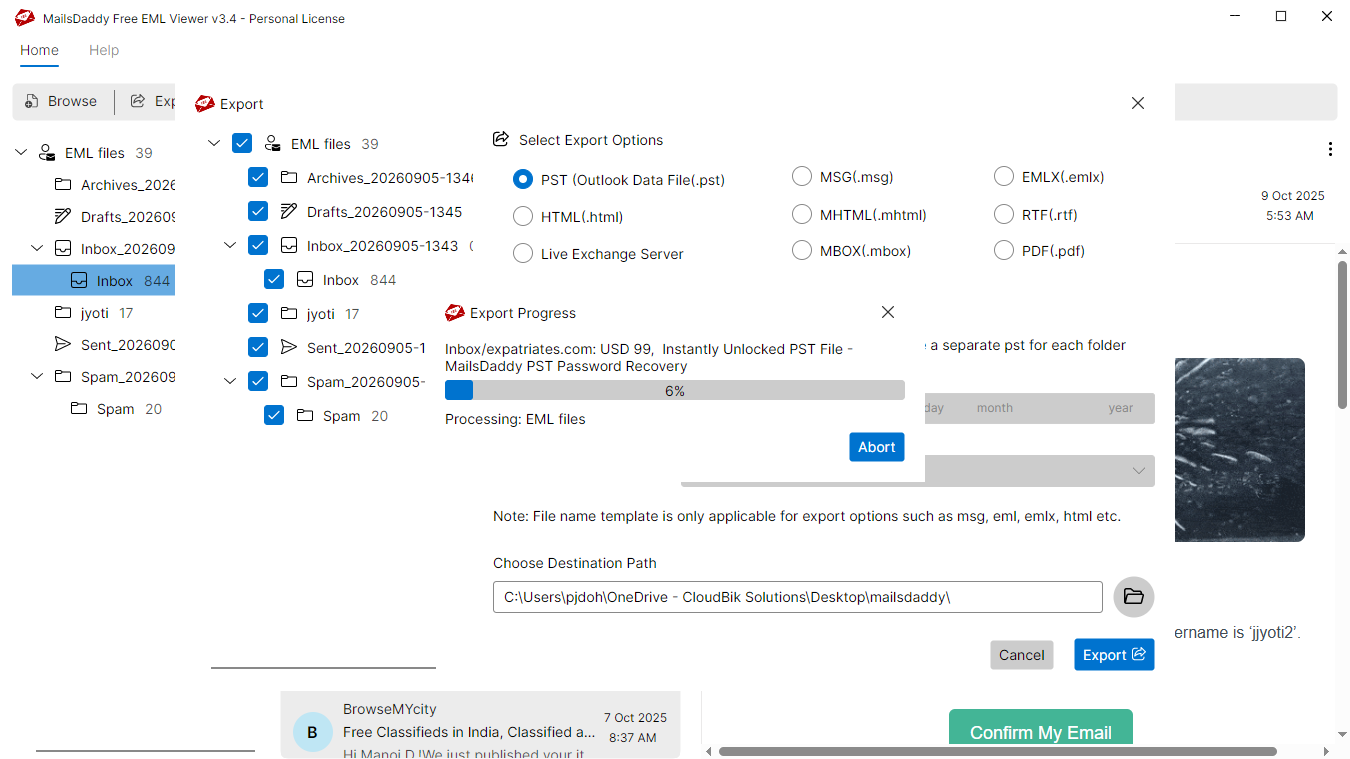
Task: Abort the export process
Action: tap(876, 447)
